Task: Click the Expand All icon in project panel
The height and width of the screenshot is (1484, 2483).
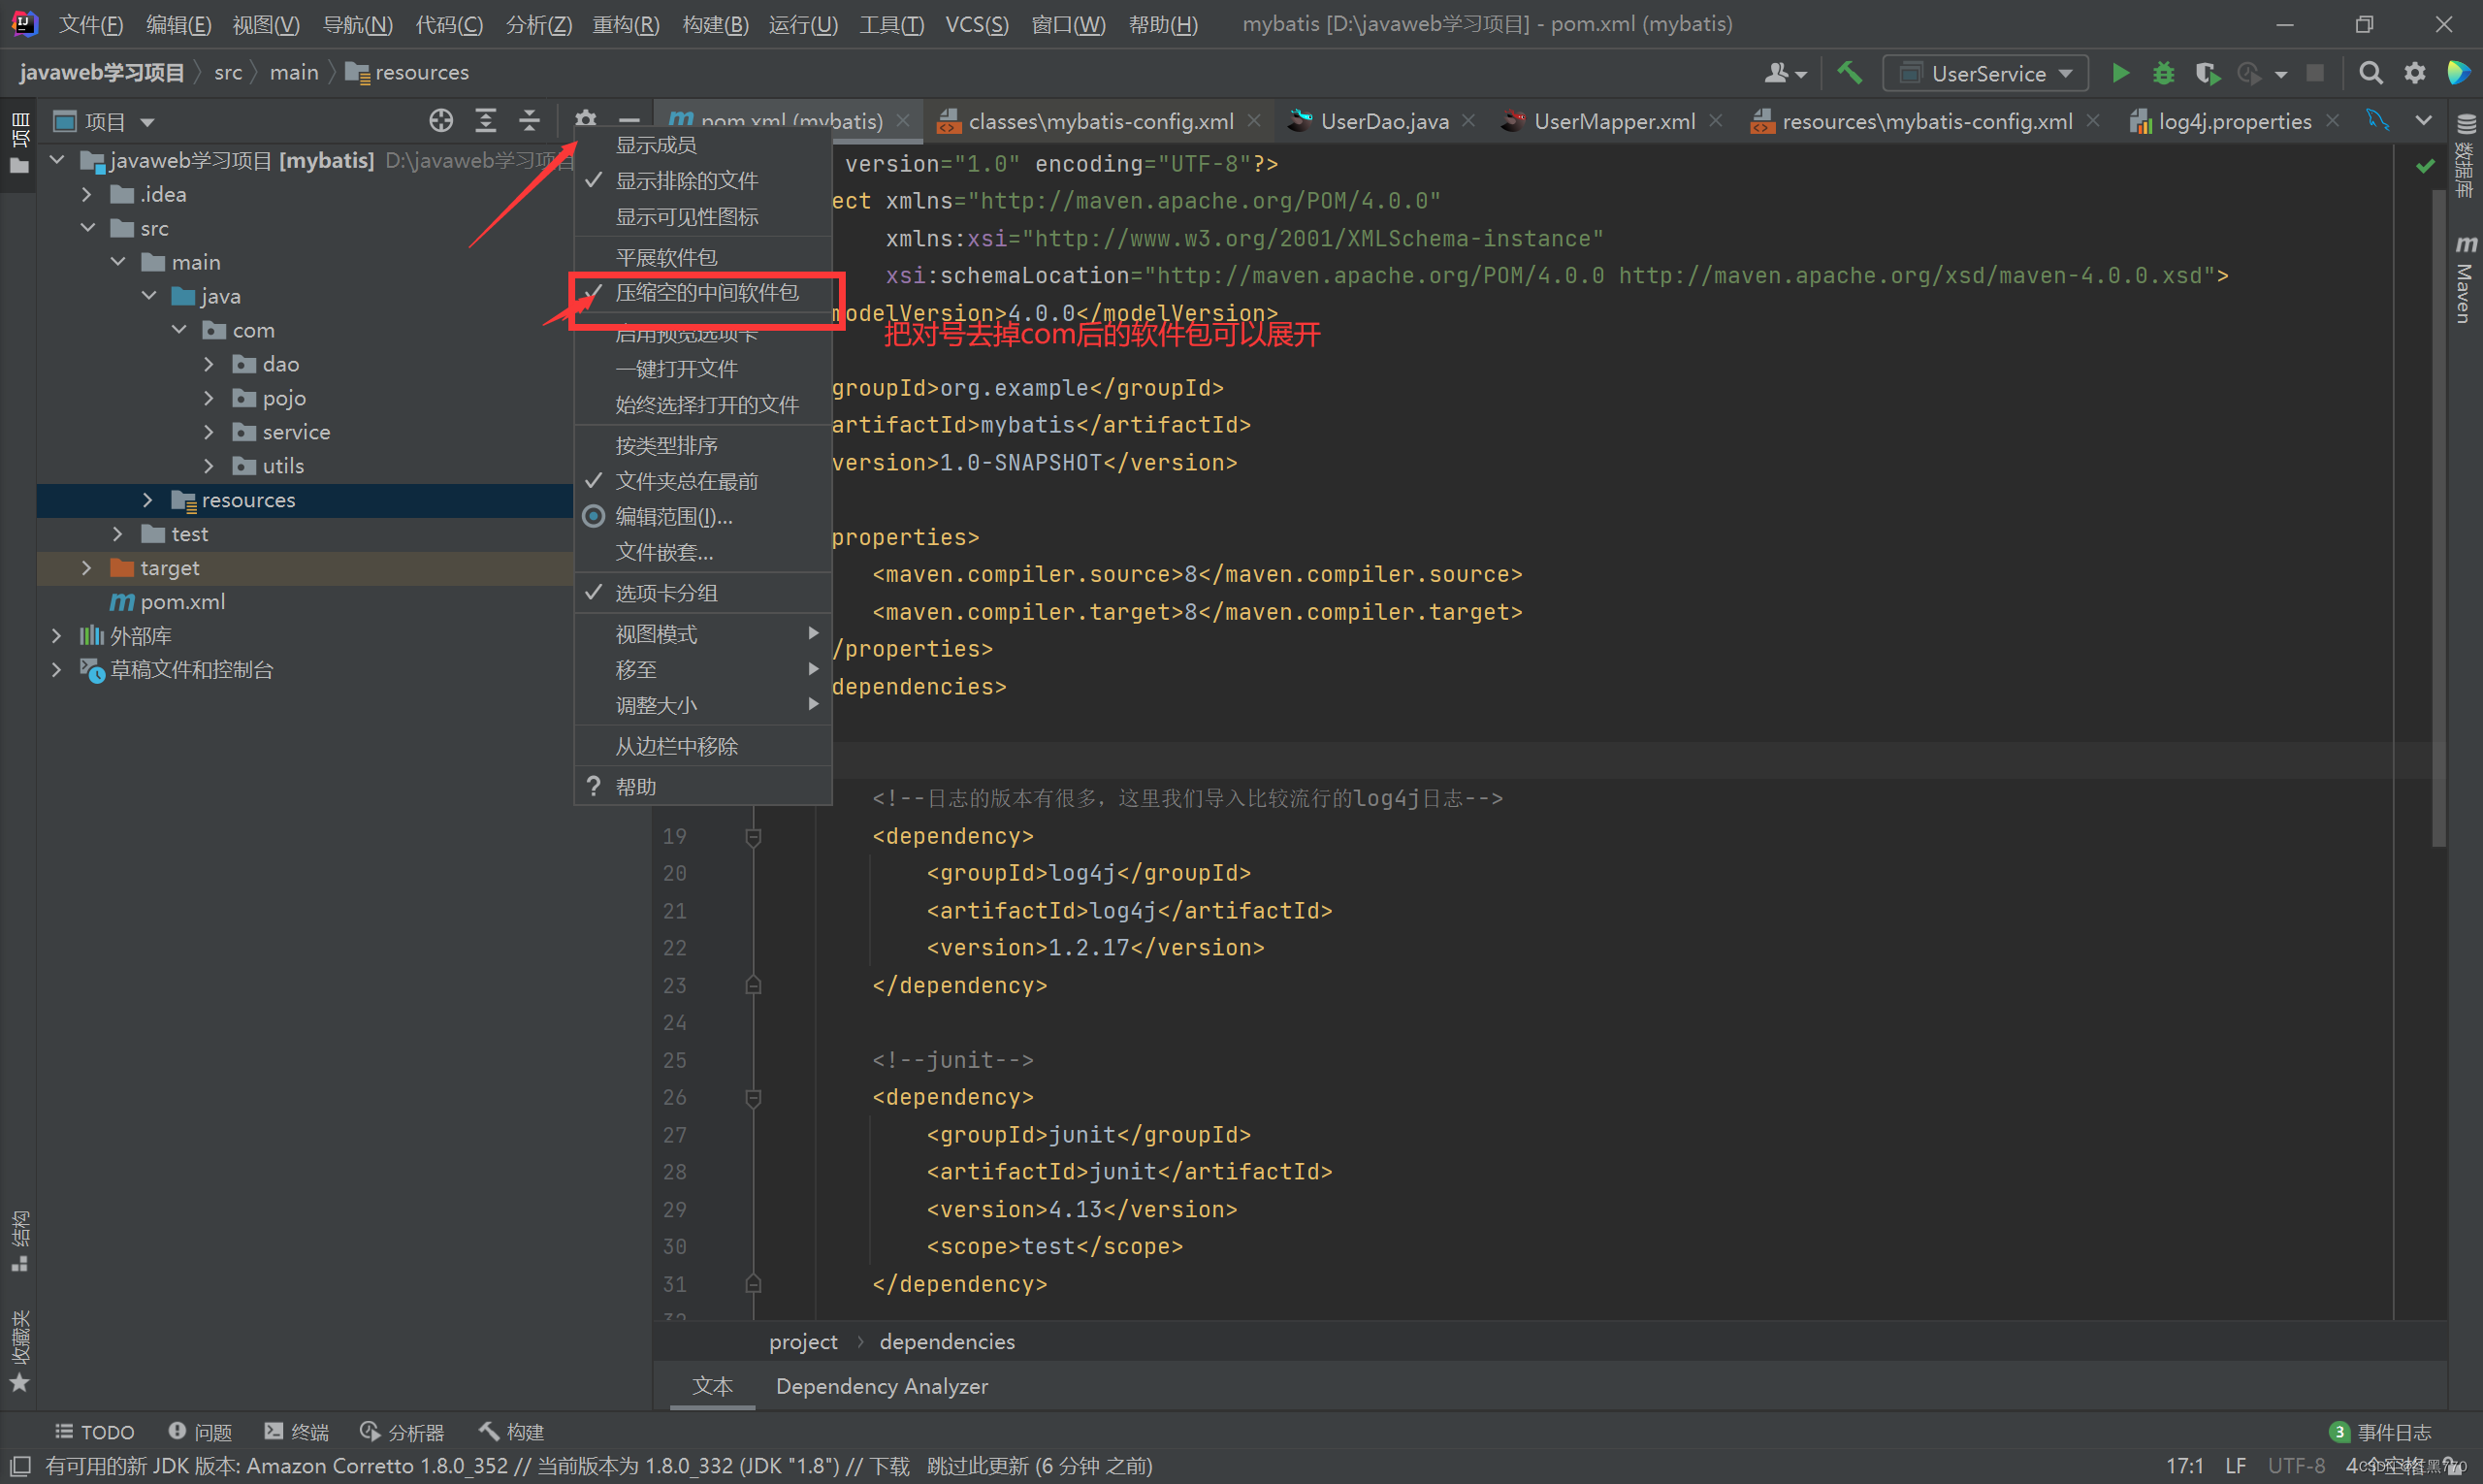Action: pyautogui.click(x=485, y=121)
